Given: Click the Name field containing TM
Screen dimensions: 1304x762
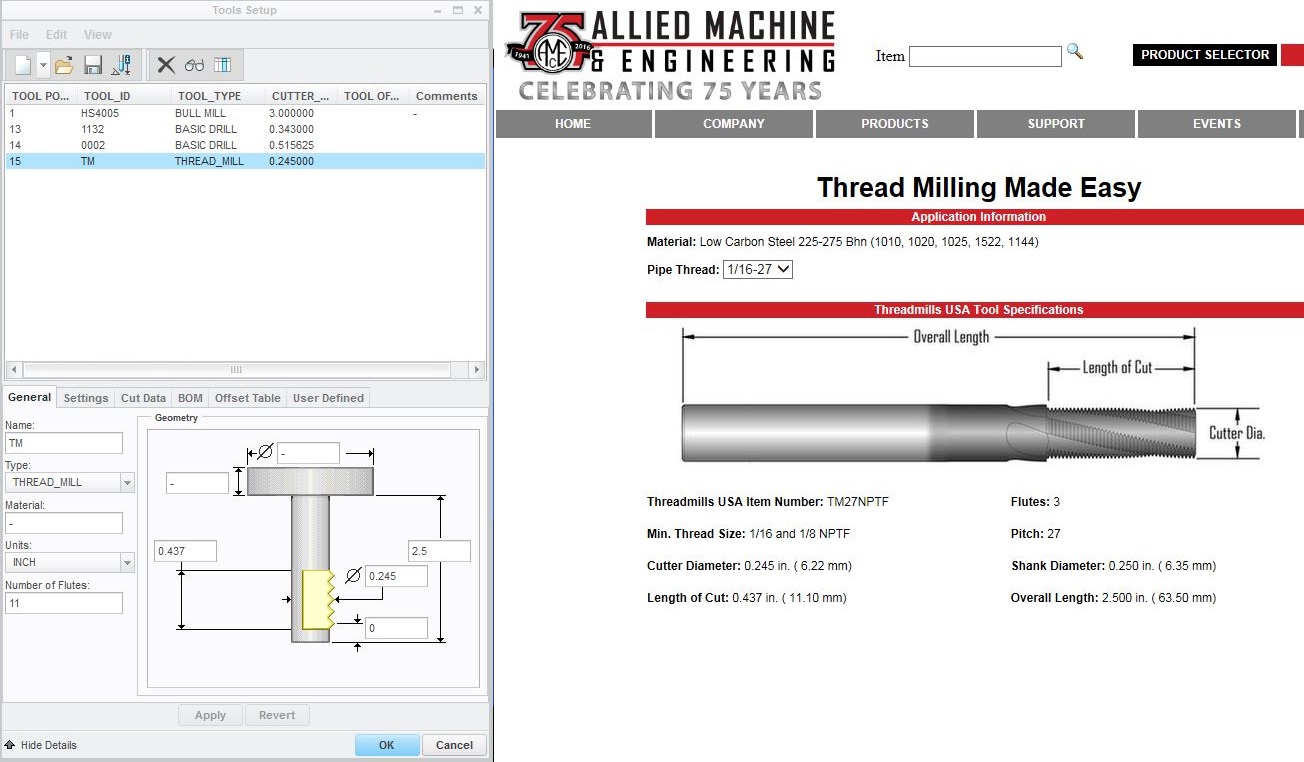Looking at the screenshot, I should tap(64, 443).
